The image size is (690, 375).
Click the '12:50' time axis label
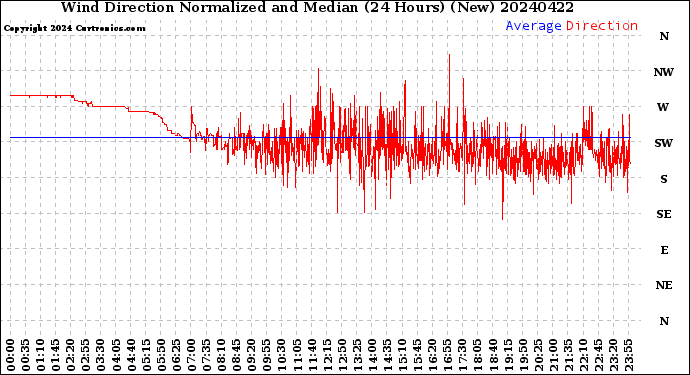point(342,355)
